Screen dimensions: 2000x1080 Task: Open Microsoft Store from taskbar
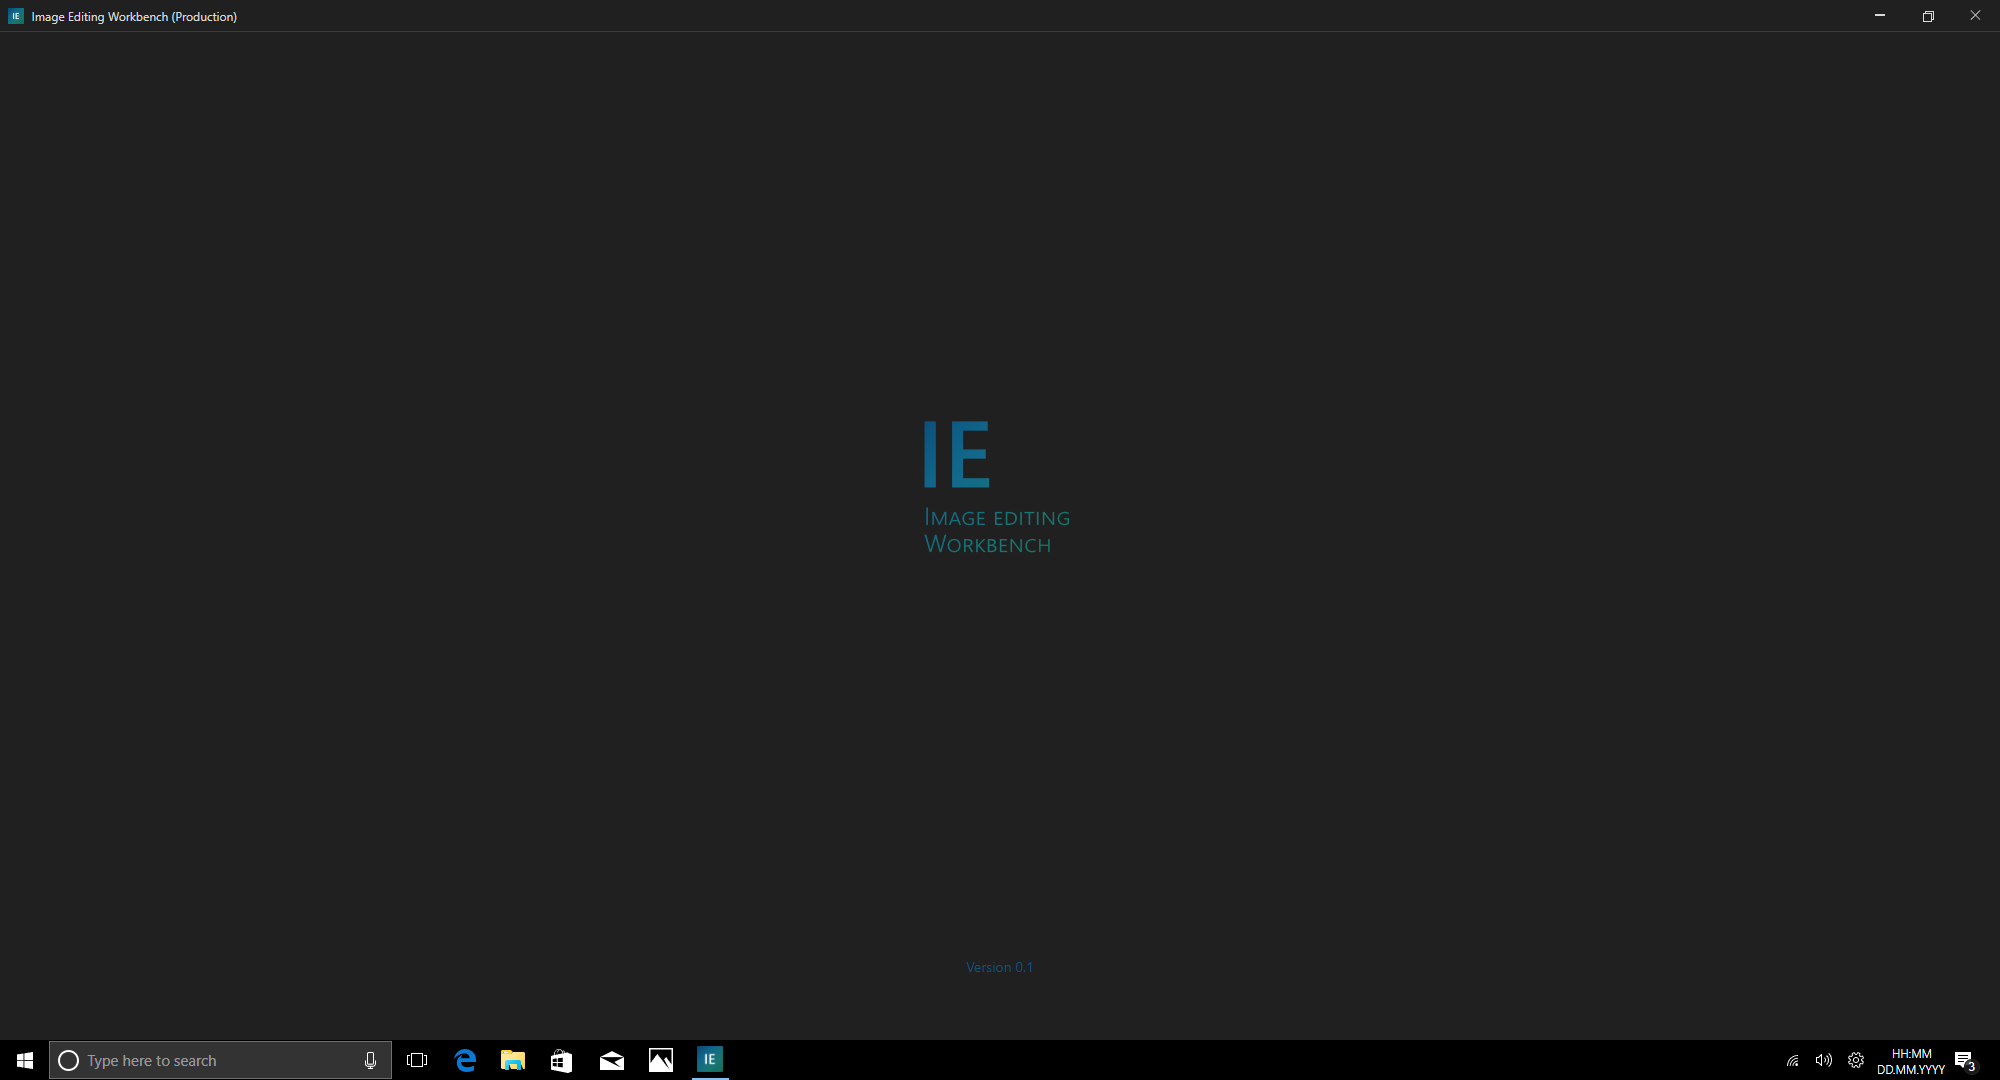561,1060
